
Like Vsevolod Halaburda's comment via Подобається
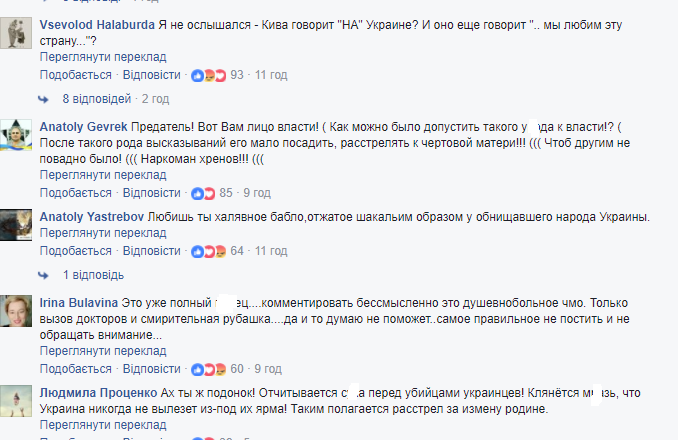tap(76, 75)
